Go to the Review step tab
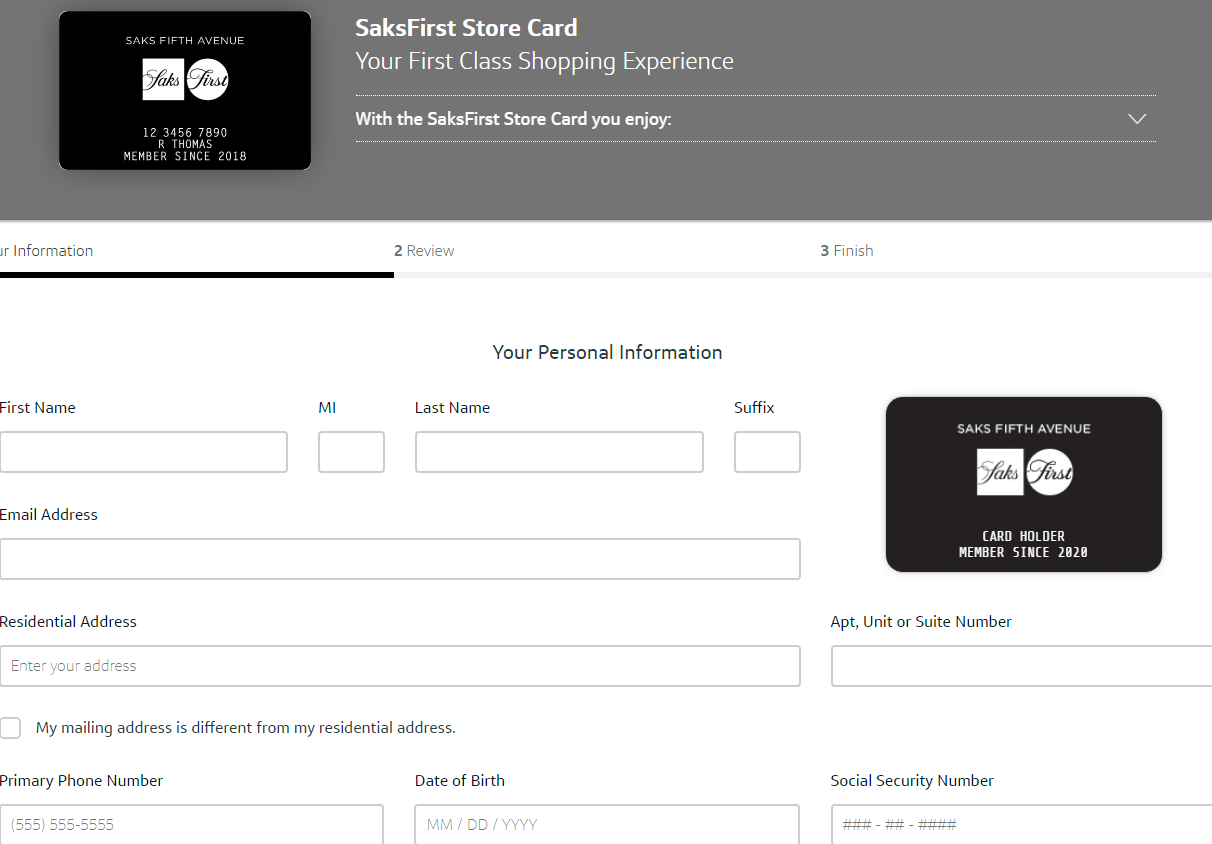The height and width of the screenshot is (844, 1212). [424, 251]
